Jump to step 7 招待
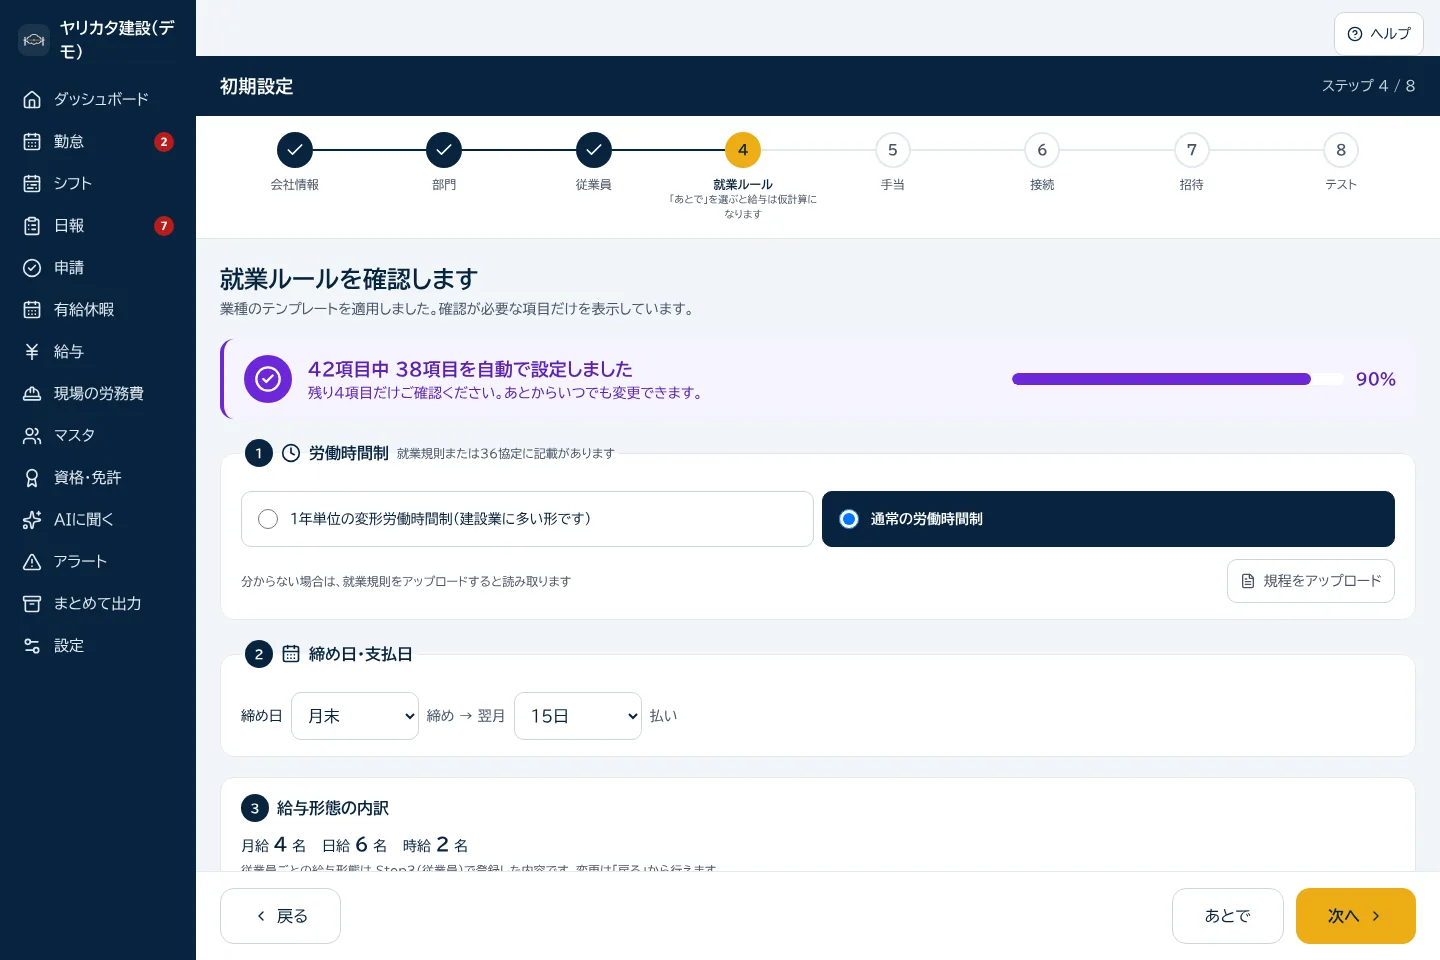This screenshot has width=1440, height=960. point(1192,150)
